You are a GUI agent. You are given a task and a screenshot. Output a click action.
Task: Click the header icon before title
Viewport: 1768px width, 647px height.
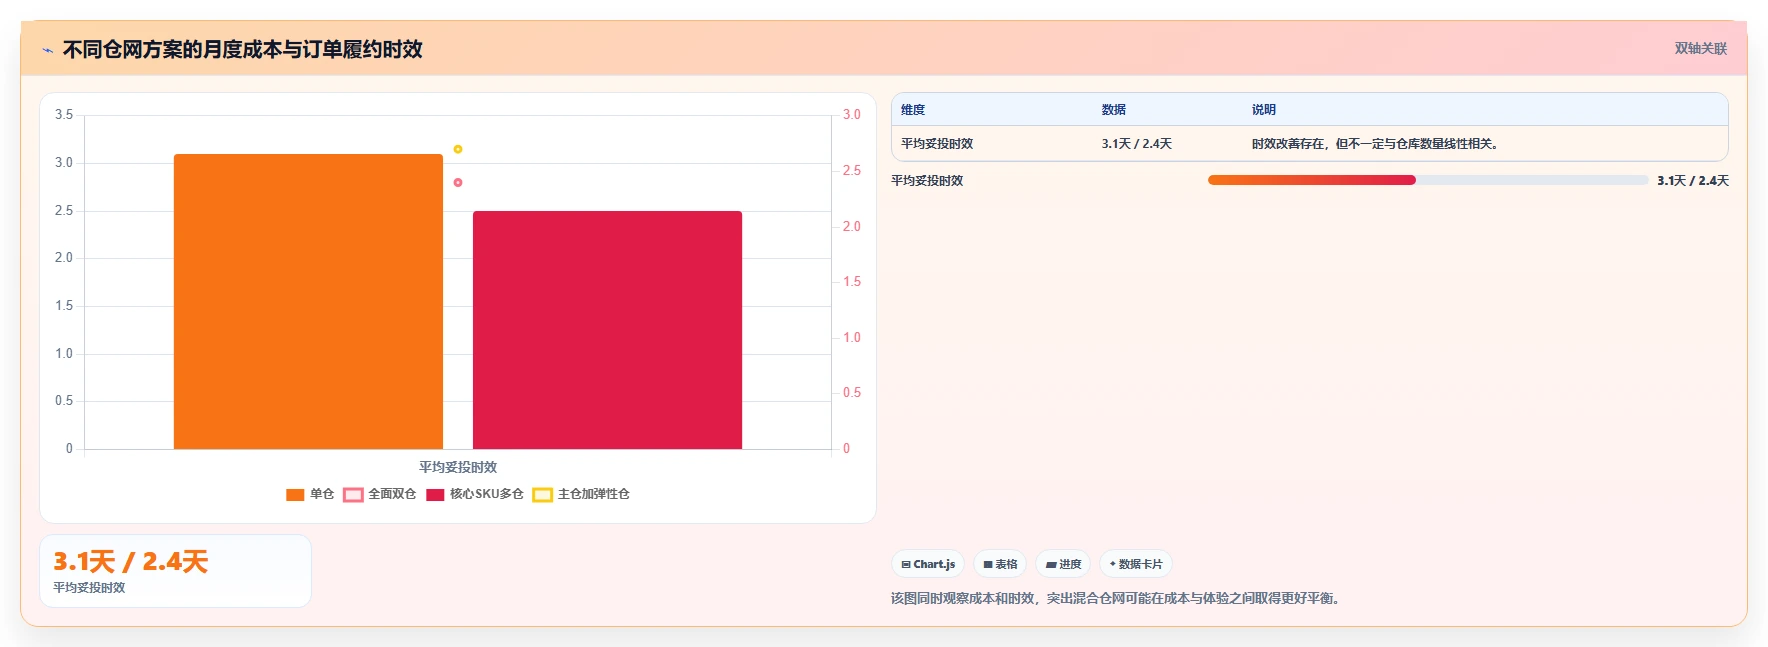(47, 50)
